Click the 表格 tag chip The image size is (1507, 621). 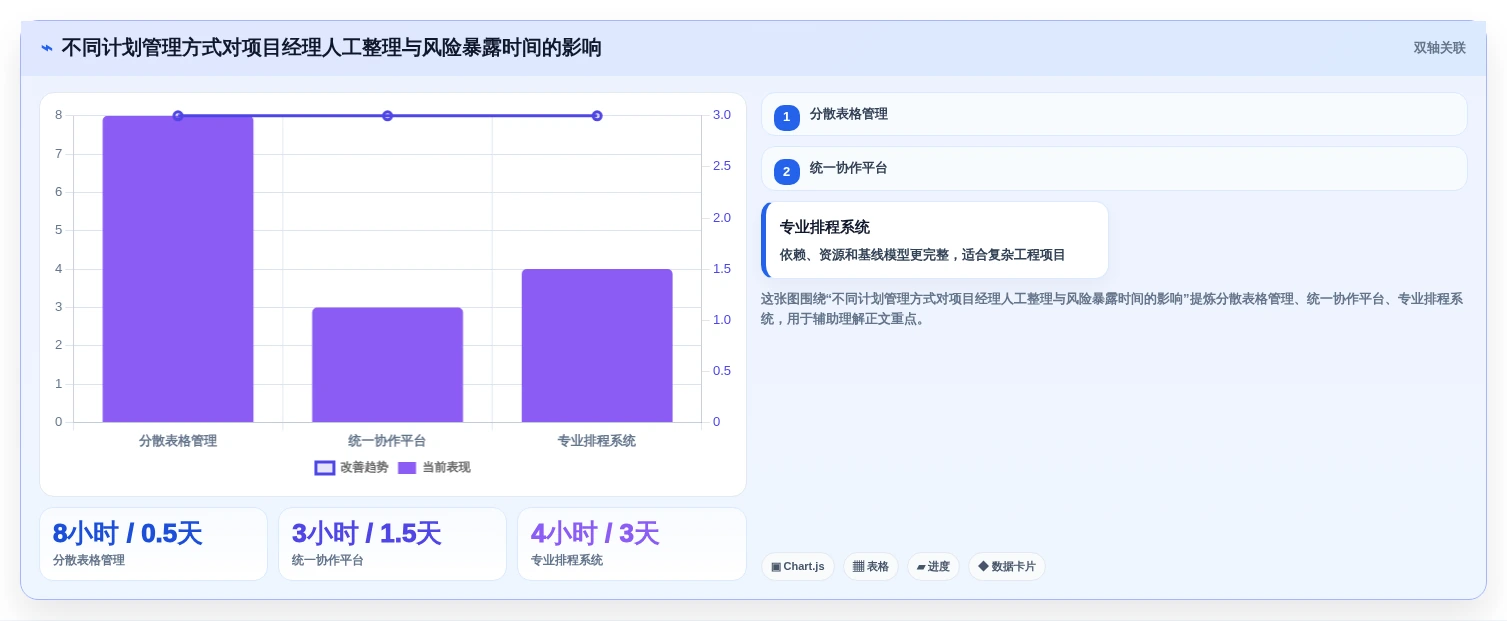pyautogui.click(x=871, y=567)
